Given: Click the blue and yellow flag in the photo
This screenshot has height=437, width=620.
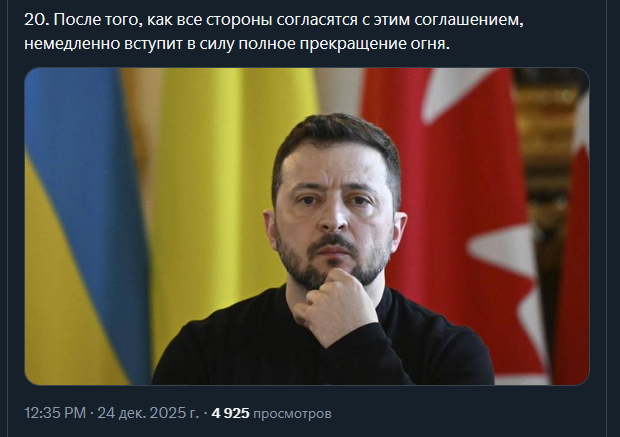Looking at the screenshot, I should [x=85, y=225].
